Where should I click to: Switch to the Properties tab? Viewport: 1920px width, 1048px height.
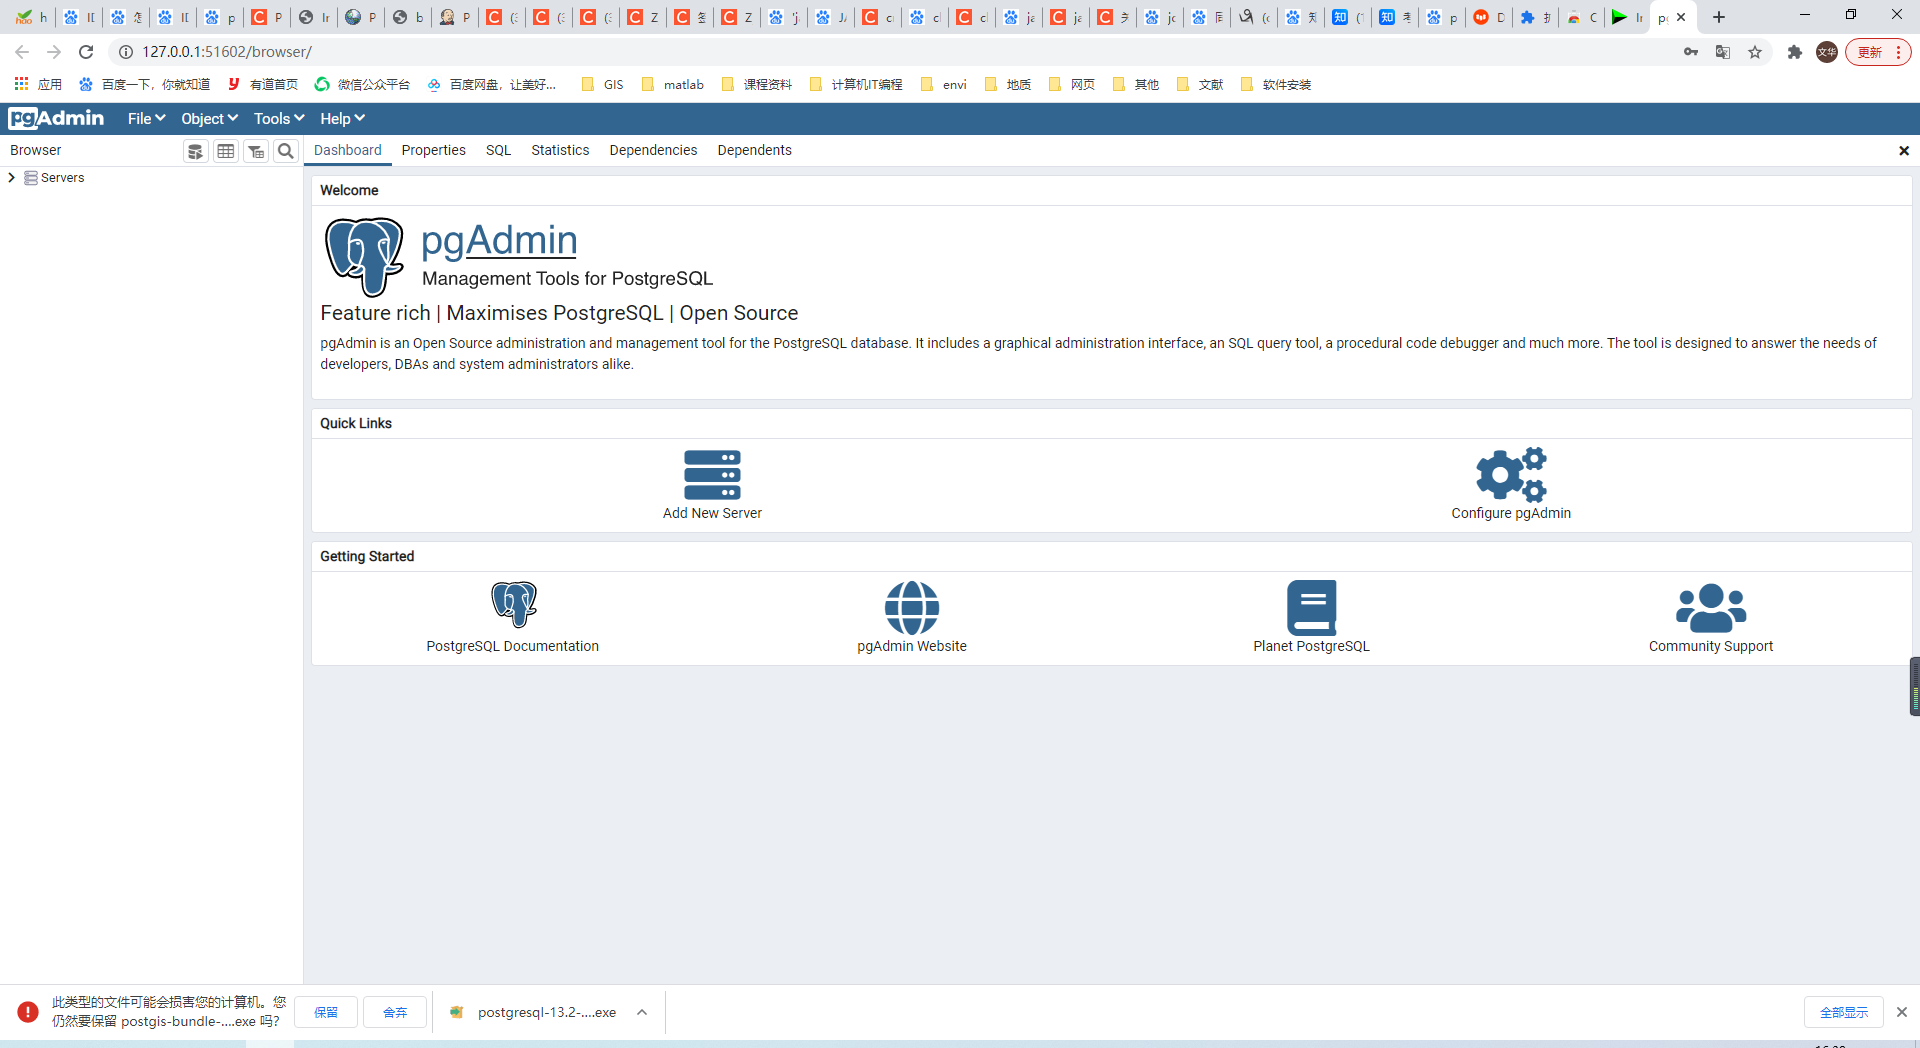click(433, 150)
